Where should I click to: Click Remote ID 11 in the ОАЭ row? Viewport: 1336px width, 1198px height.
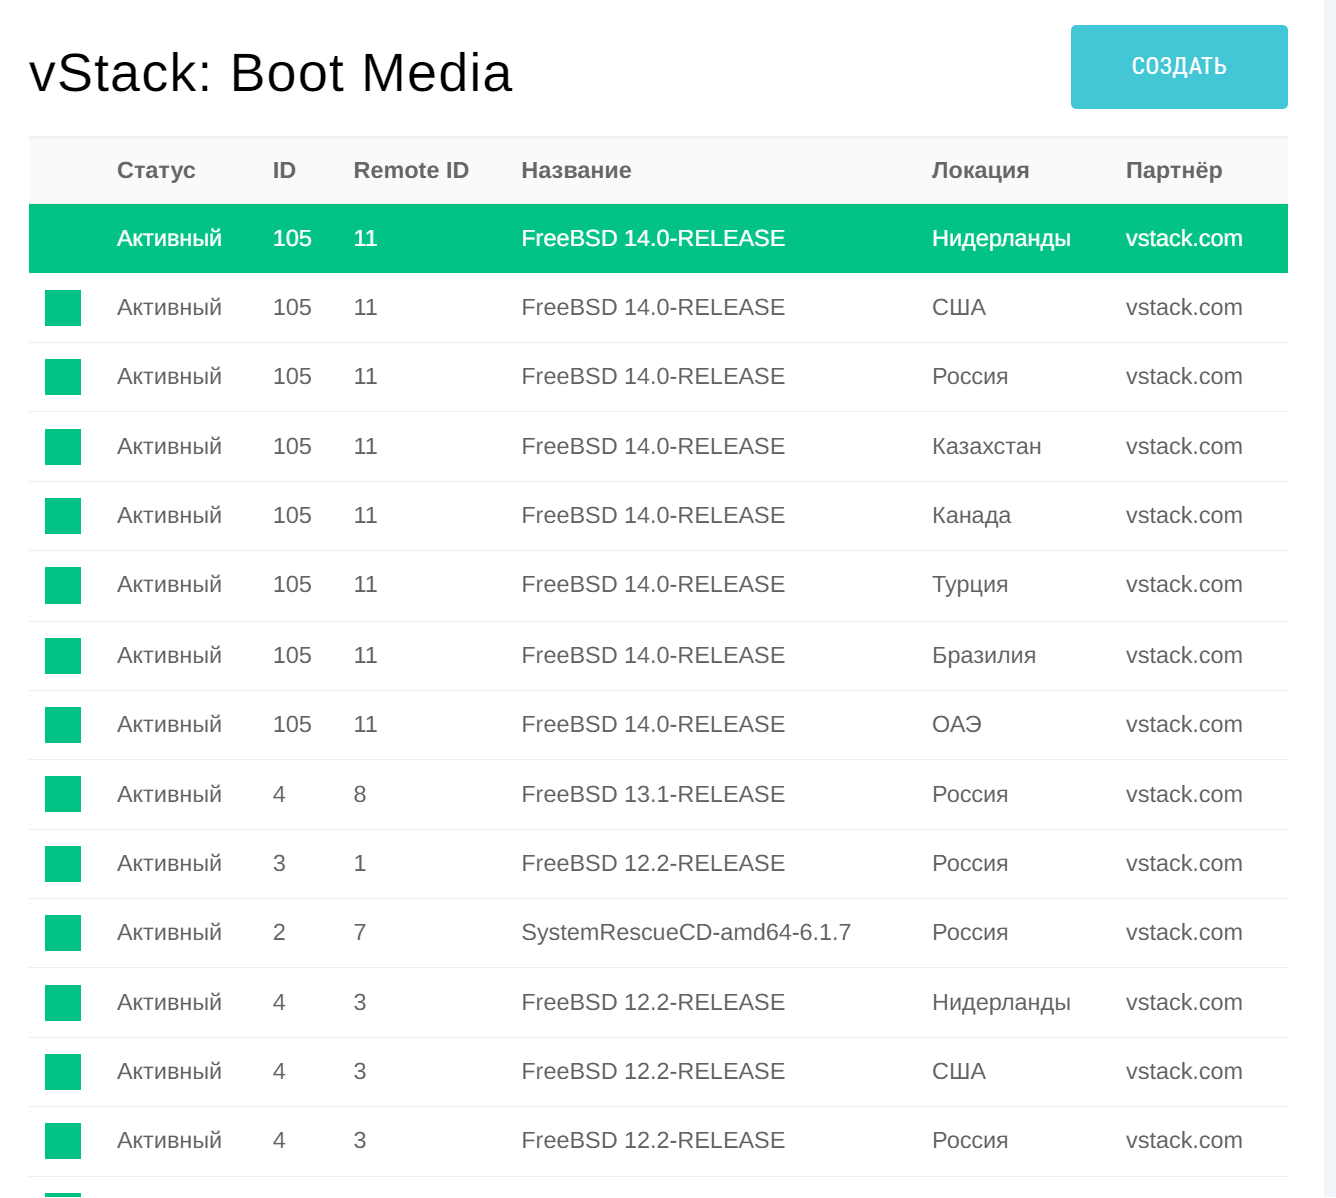(x=365, y=724)
